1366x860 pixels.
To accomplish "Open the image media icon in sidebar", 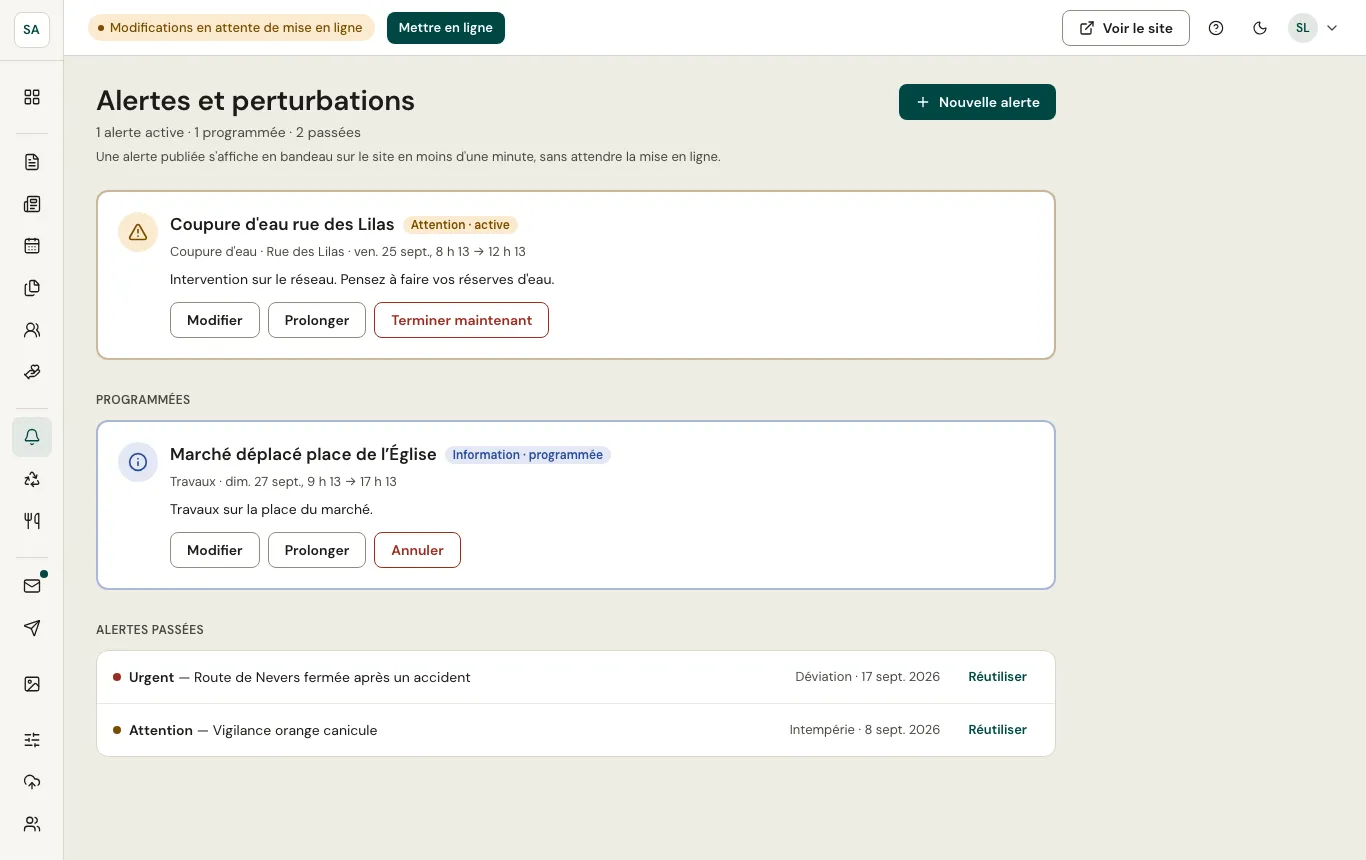I will click(32, 684).
